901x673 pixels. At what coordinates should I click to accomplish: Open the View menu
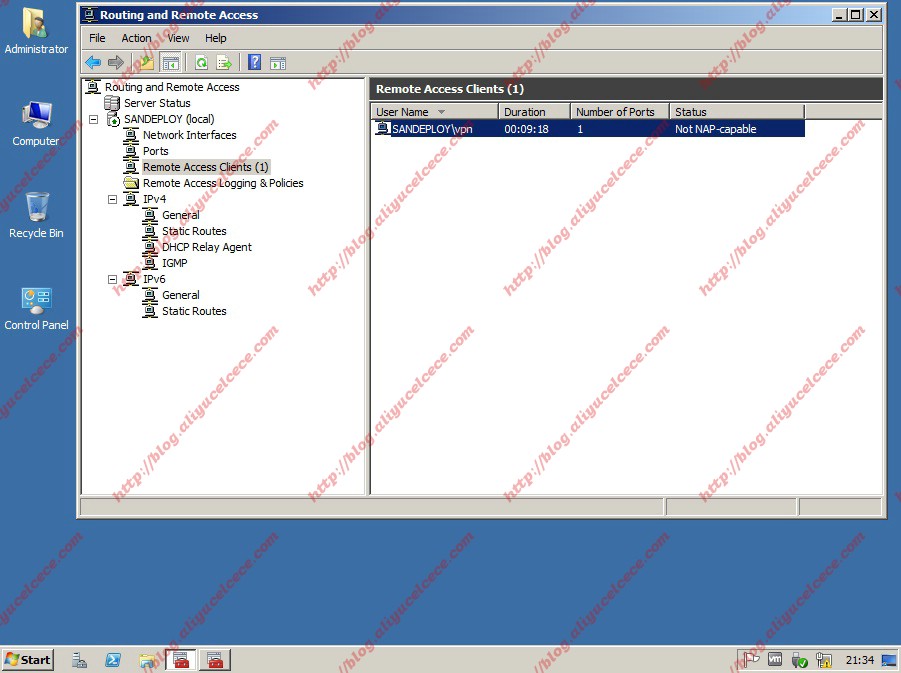pyautogui.click(x=178, y=38)
